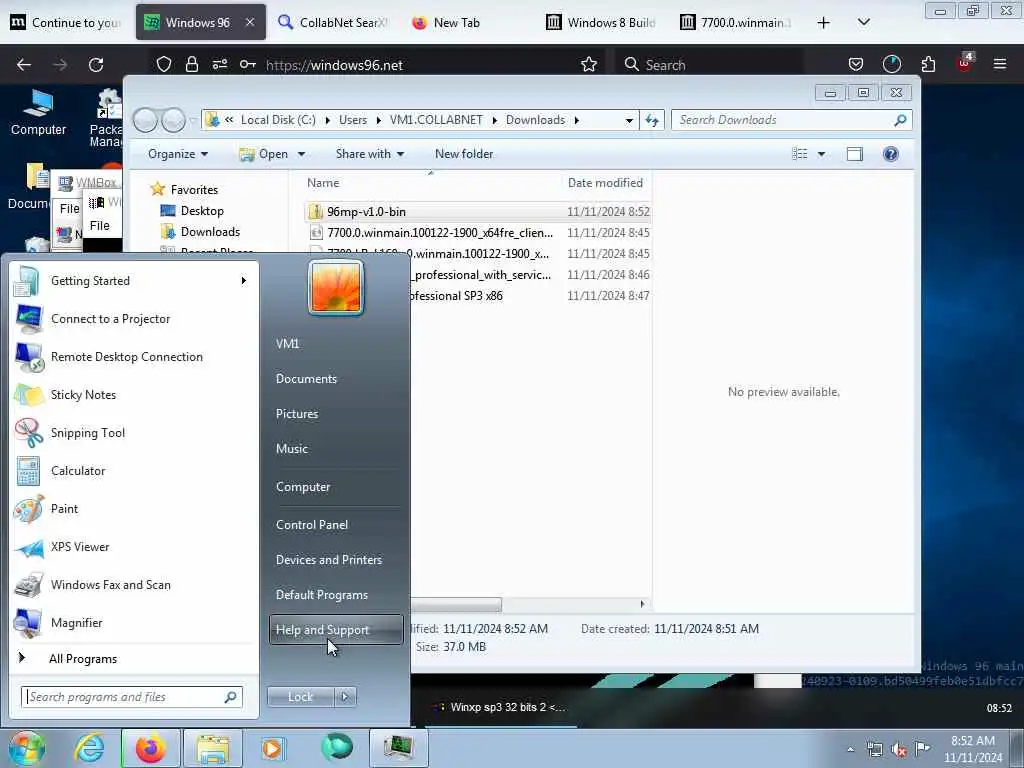Viewport: 1024px width, 768px height.
Task: Select the 96mp-v1.0-bin folder
Action: tap(477, 212)
